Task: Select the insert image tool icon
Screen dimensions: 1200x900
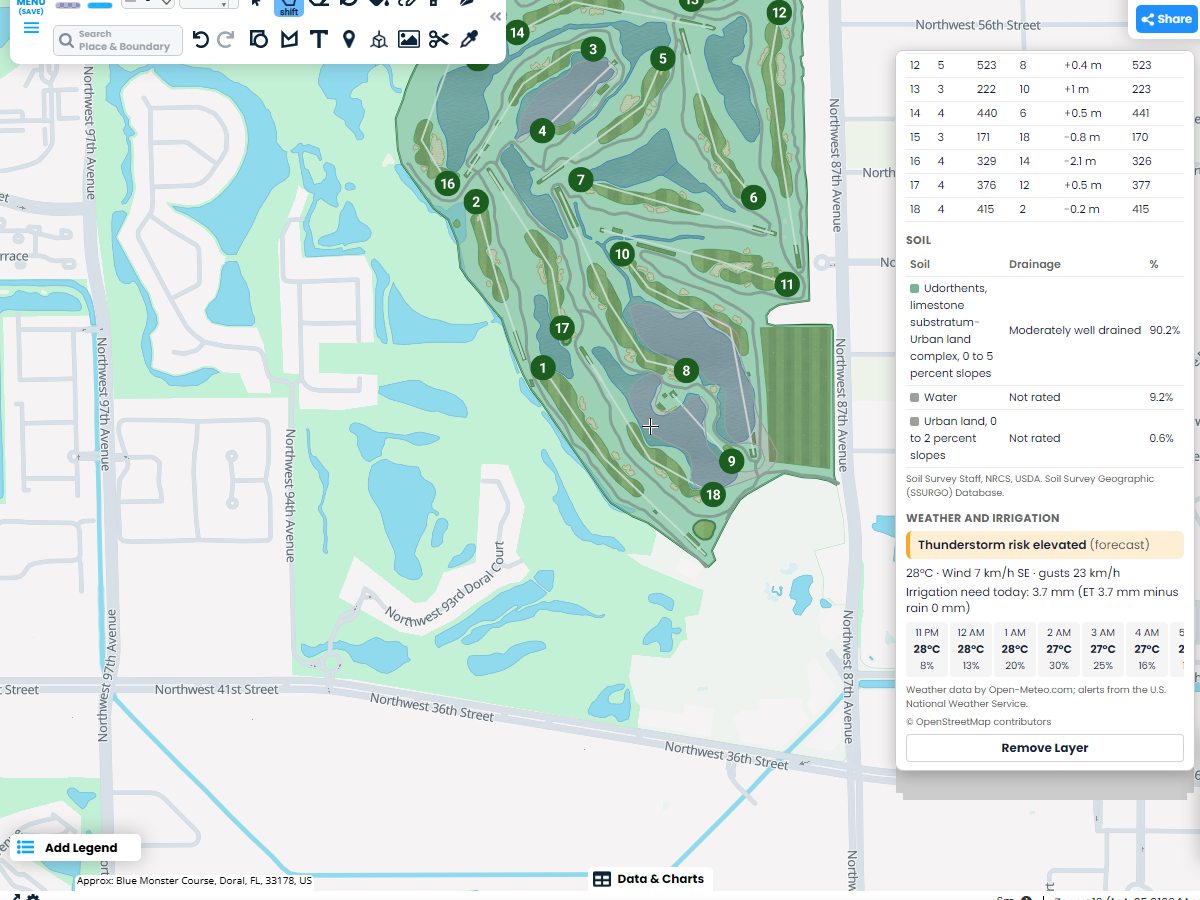Action: [408, 39]
